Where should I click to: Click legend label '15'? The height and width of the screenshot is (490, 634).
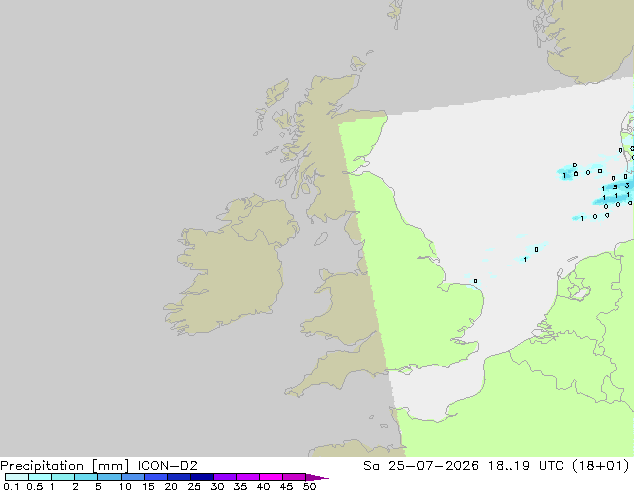(x=148, y=486)
